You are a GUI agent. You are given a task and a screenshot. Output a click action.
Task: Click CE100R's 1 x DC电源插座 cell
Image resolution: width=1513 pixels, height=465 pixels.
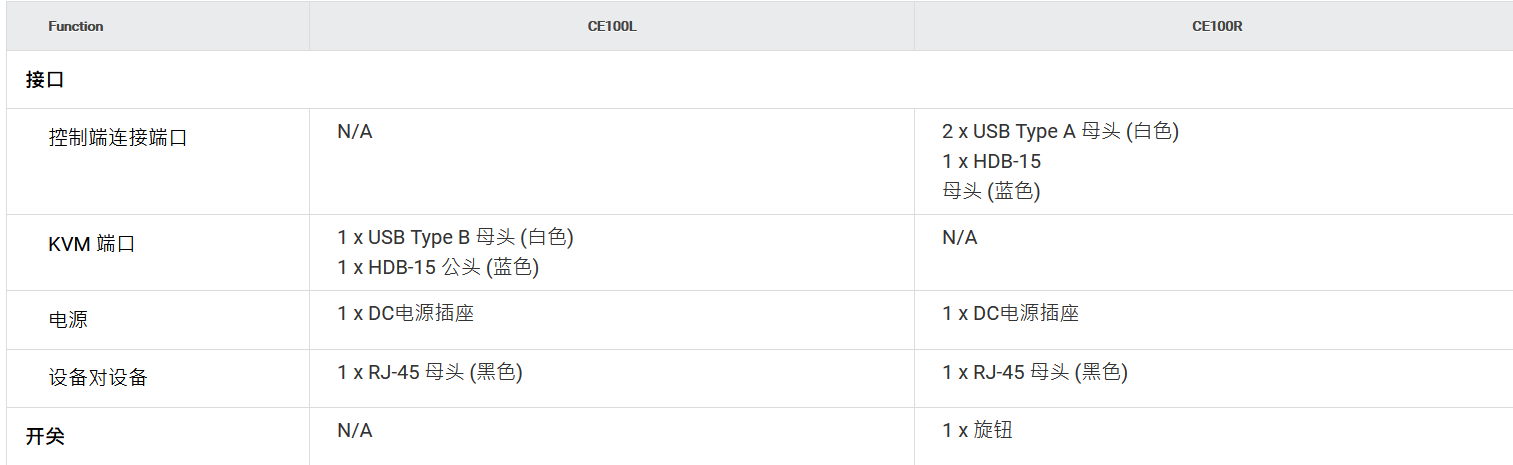(1011, 314)
